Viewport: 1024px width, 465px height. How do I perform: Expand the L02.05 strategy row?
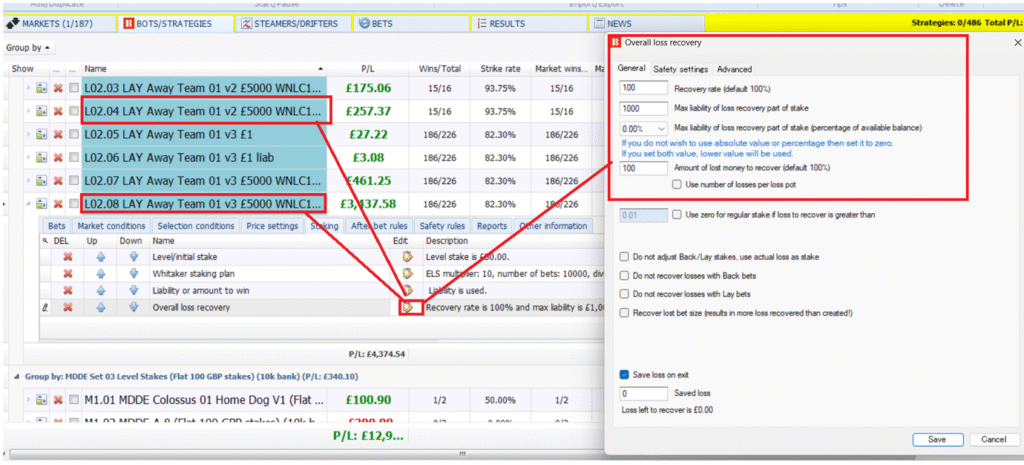28,135
